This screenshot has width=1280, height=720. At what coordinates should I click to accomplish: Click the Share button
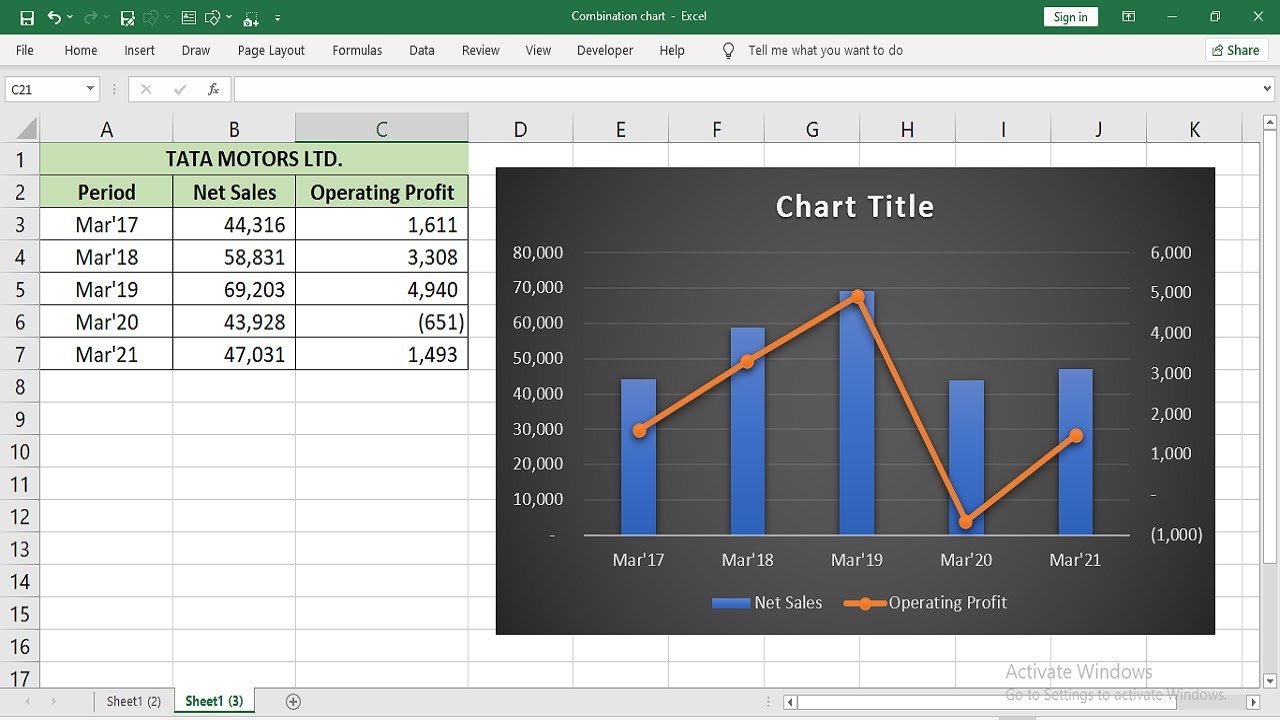pos(1236,50)
